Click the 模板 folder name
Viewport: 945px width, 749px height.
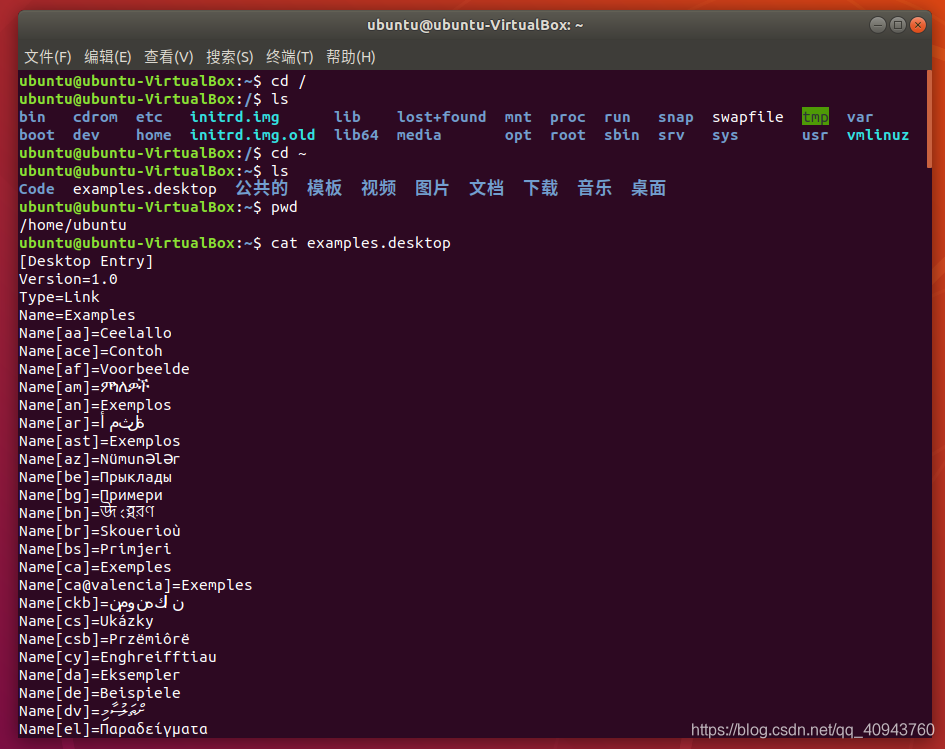click(324, 189)
